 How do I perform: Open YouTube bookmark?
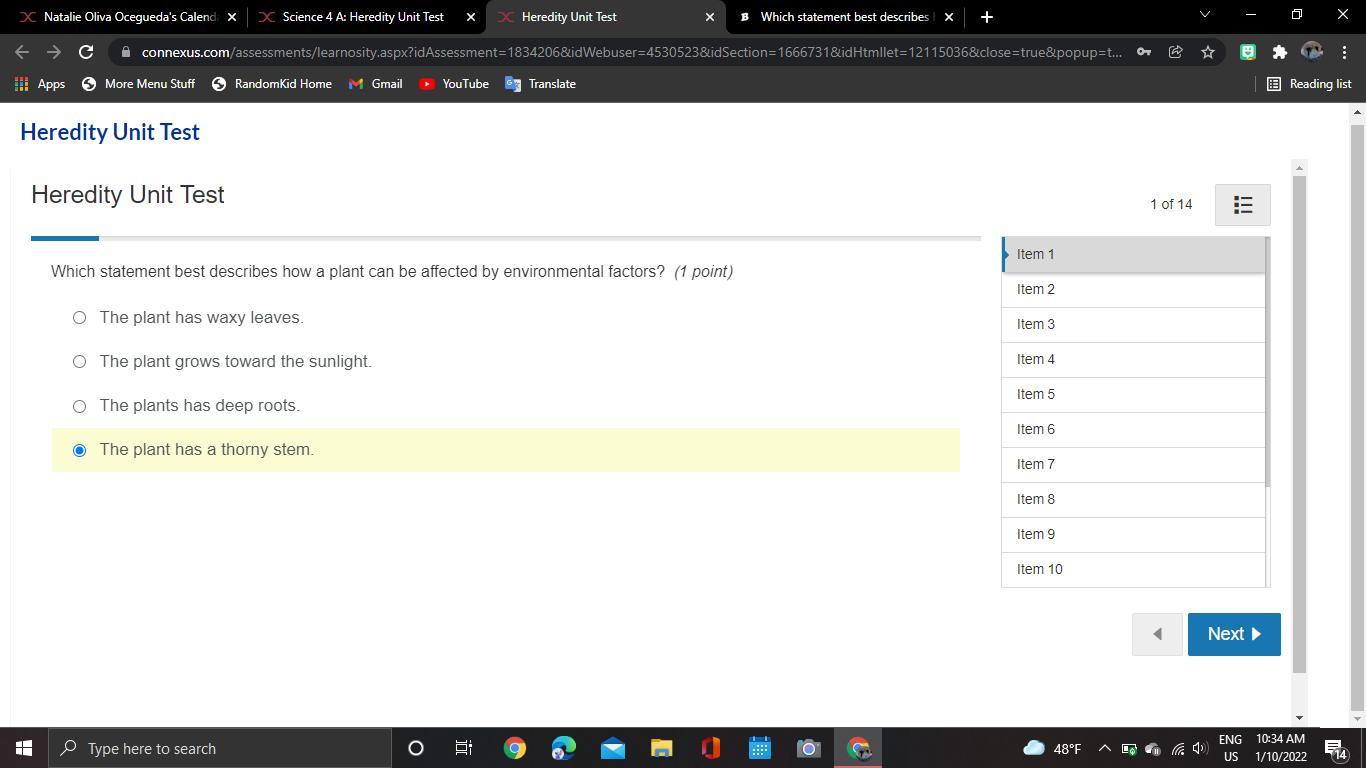(x=454, y=84)
